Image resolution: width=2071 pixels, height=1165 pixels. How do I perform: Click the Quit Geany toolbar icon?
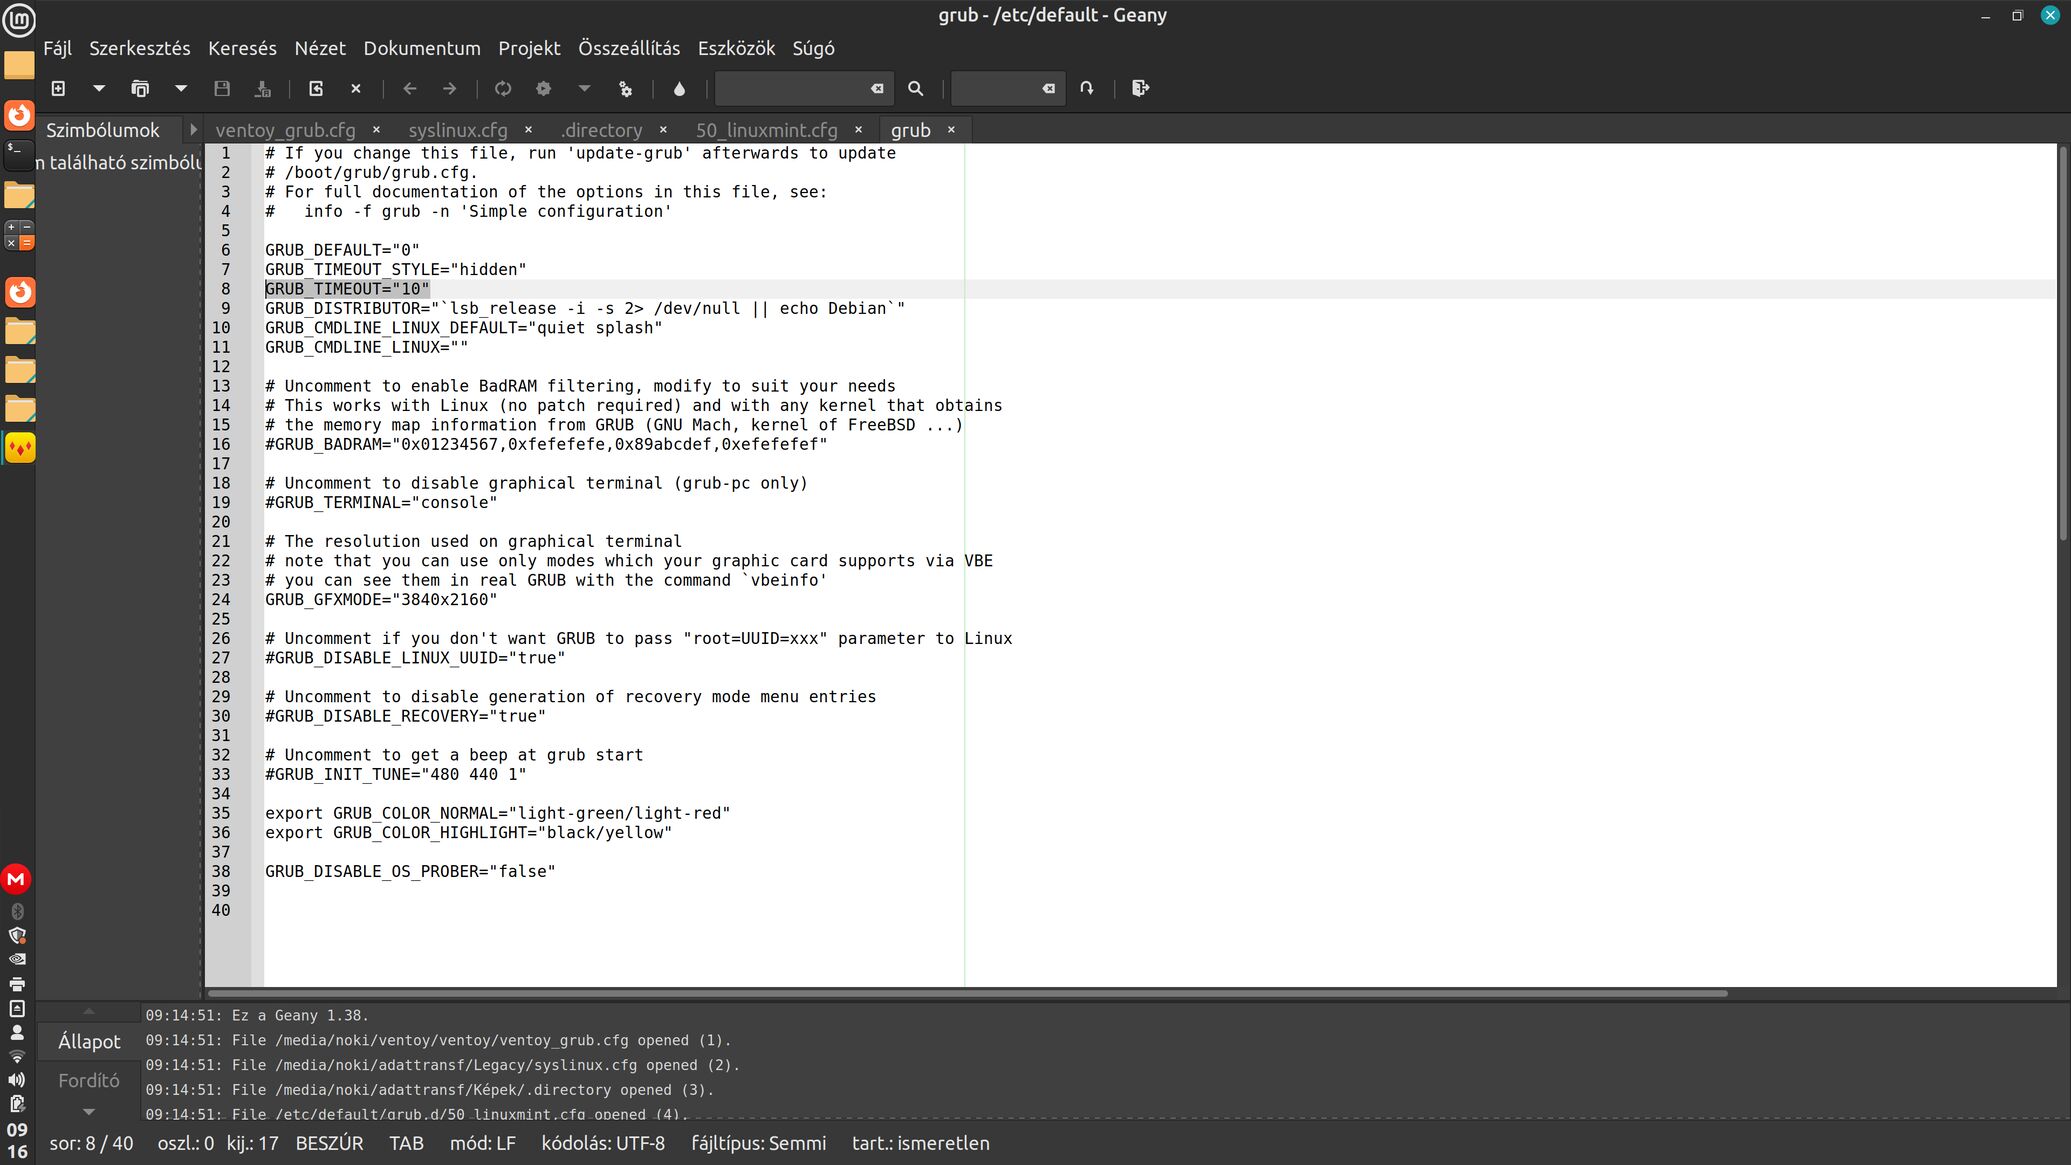pyautogui.click(x=1140, y=89)
